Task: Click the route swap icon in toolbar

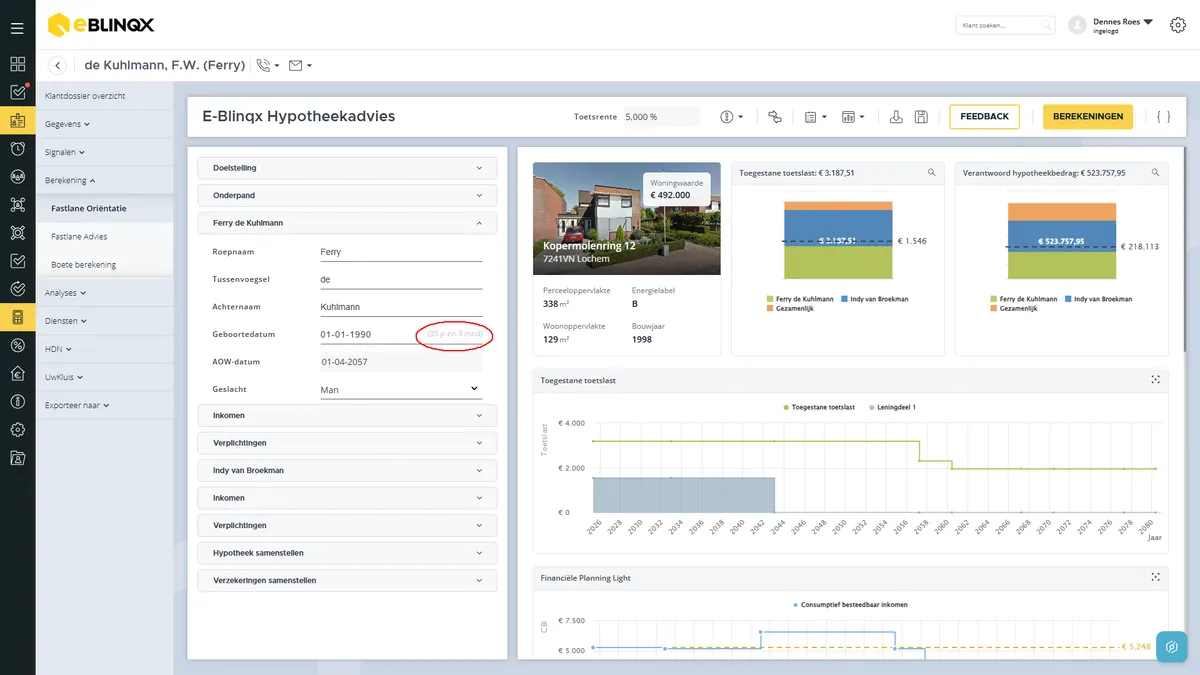Action: pyautogui.click(x=775, y=117)
